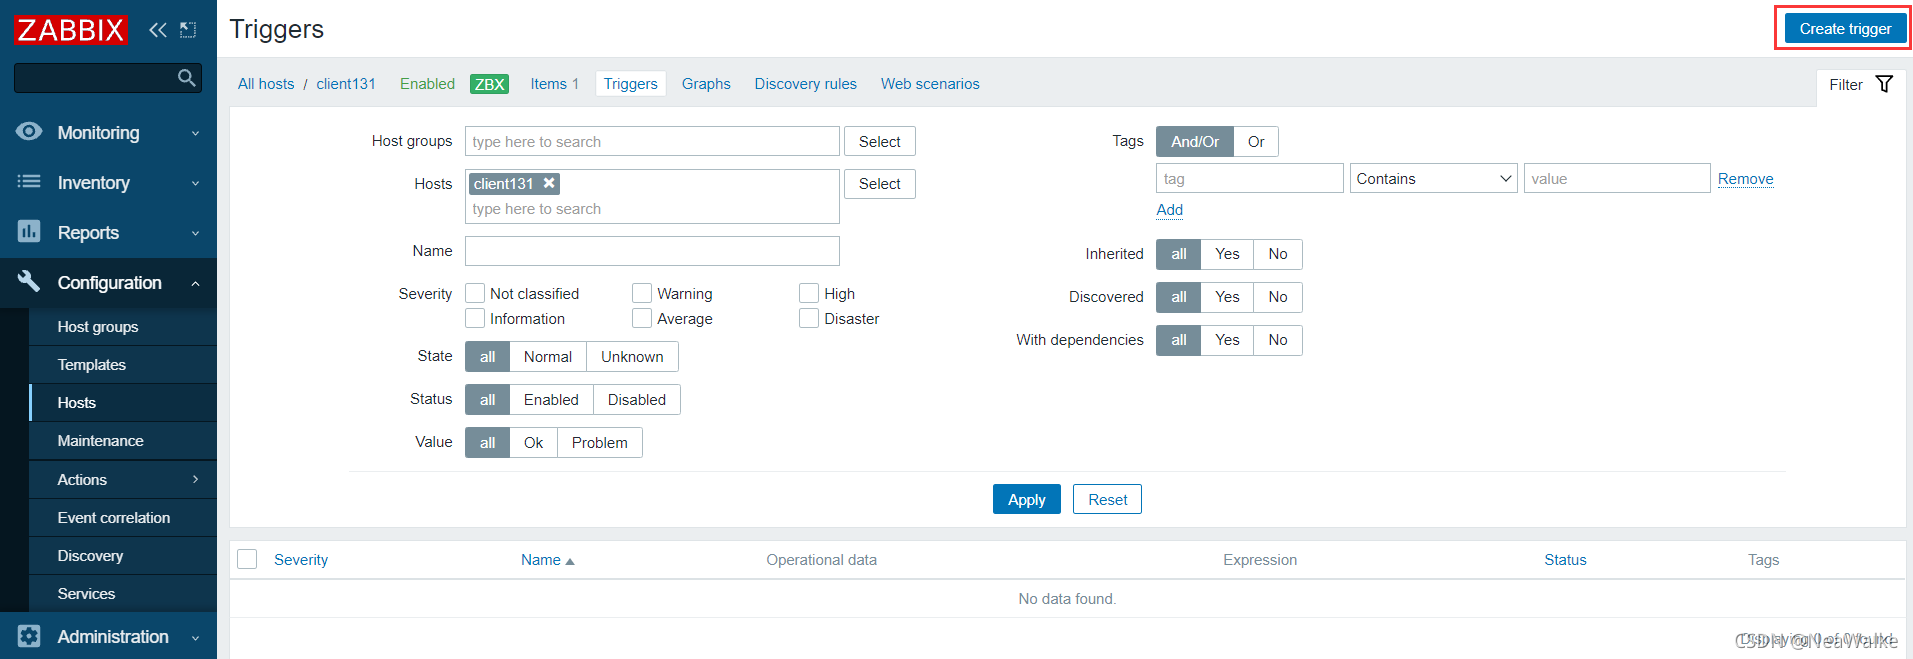Check Warning severity
This screenshot has height=659, width=1913.
click(642, 293)
